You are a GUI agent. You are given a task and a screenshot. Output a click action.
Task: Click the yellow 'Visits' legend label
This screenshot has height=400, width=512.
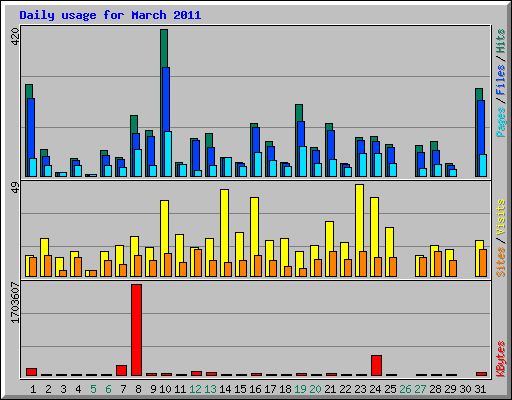tap(500, 217)
